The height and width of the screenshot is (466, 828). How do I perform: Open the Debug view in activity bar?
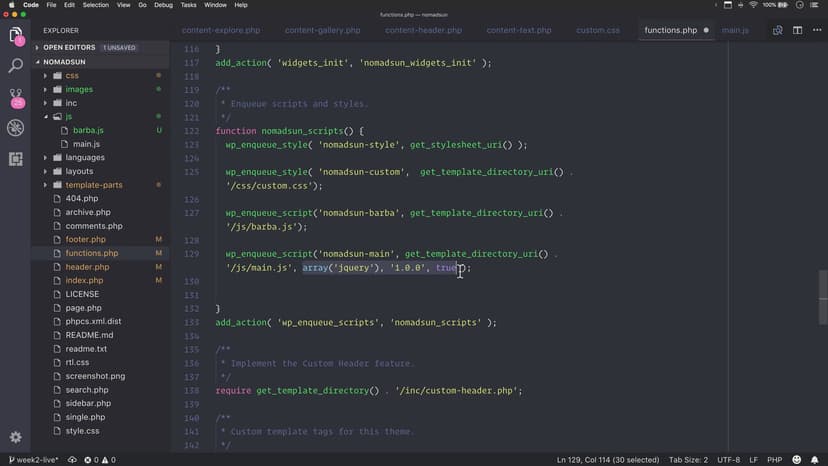(x=16, y=128)
